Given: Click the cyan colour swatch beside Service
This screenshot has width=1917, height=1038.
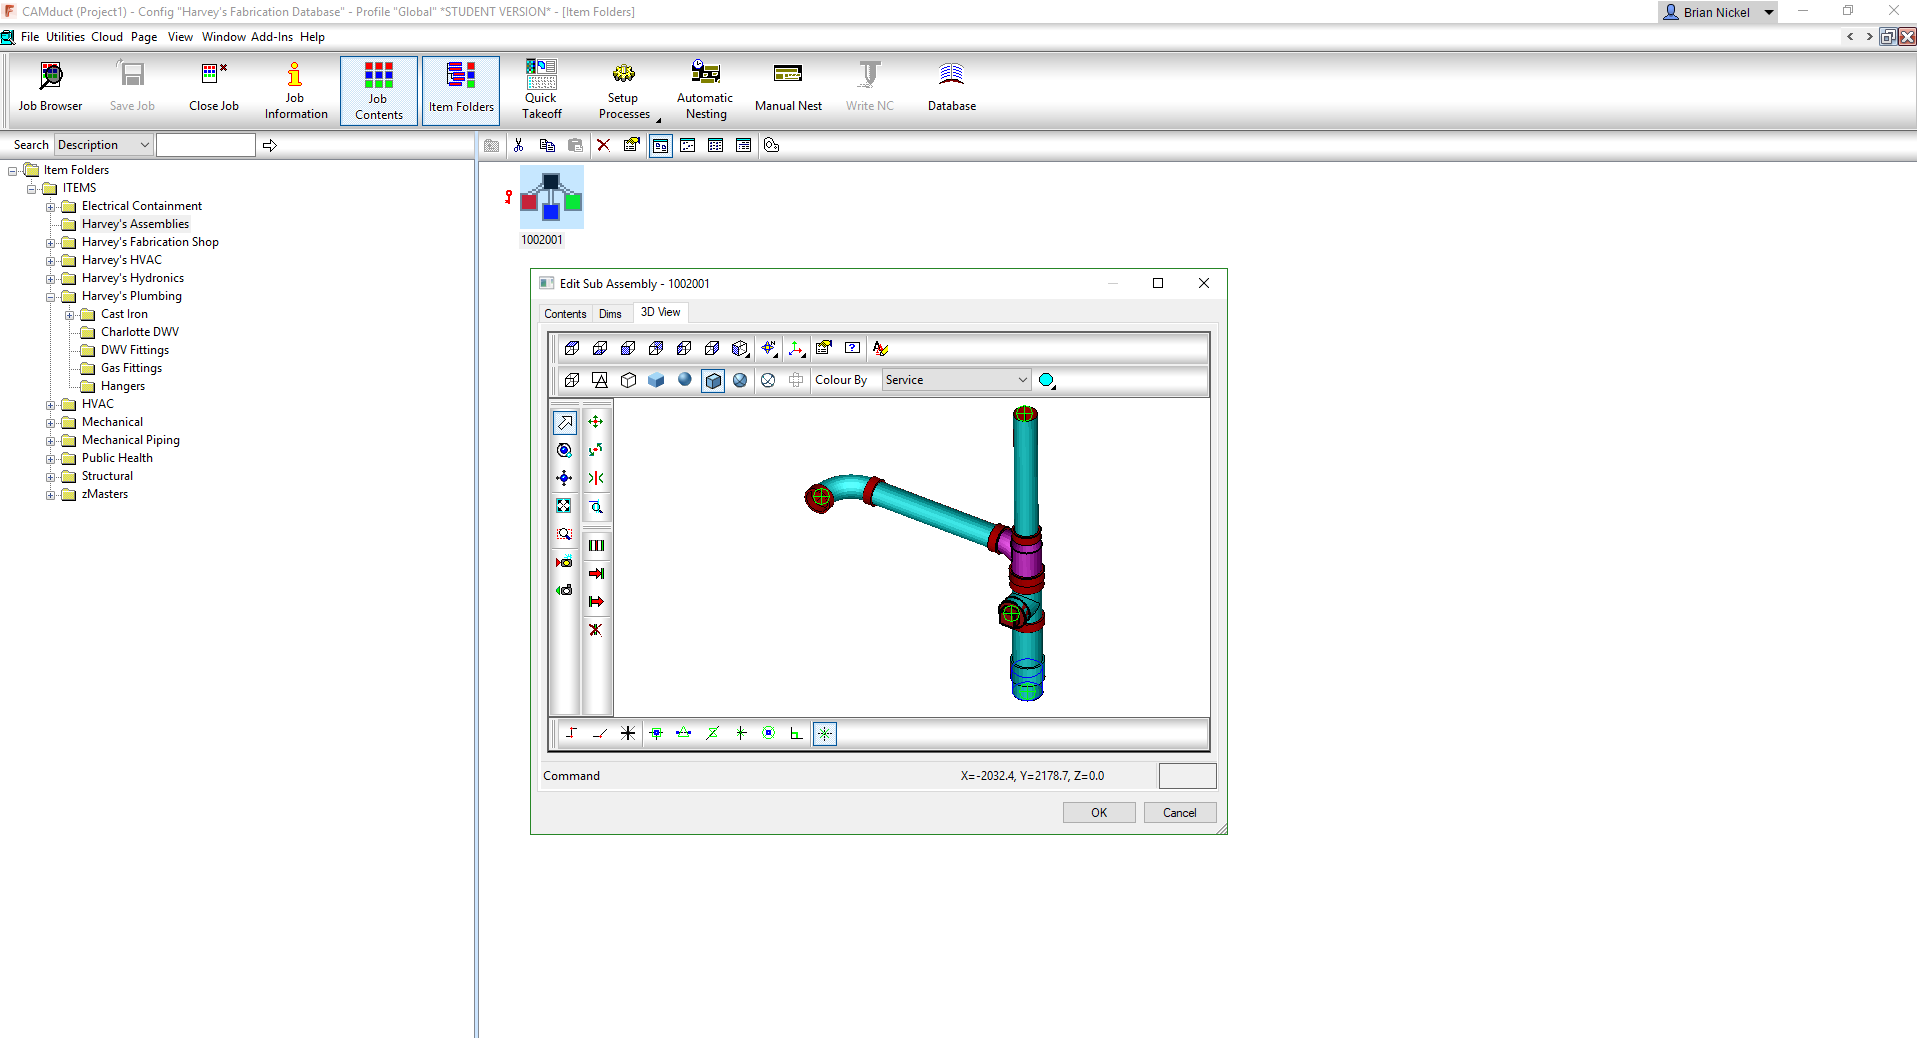Looking at the screenshot, I should (x=1046, y=380).
